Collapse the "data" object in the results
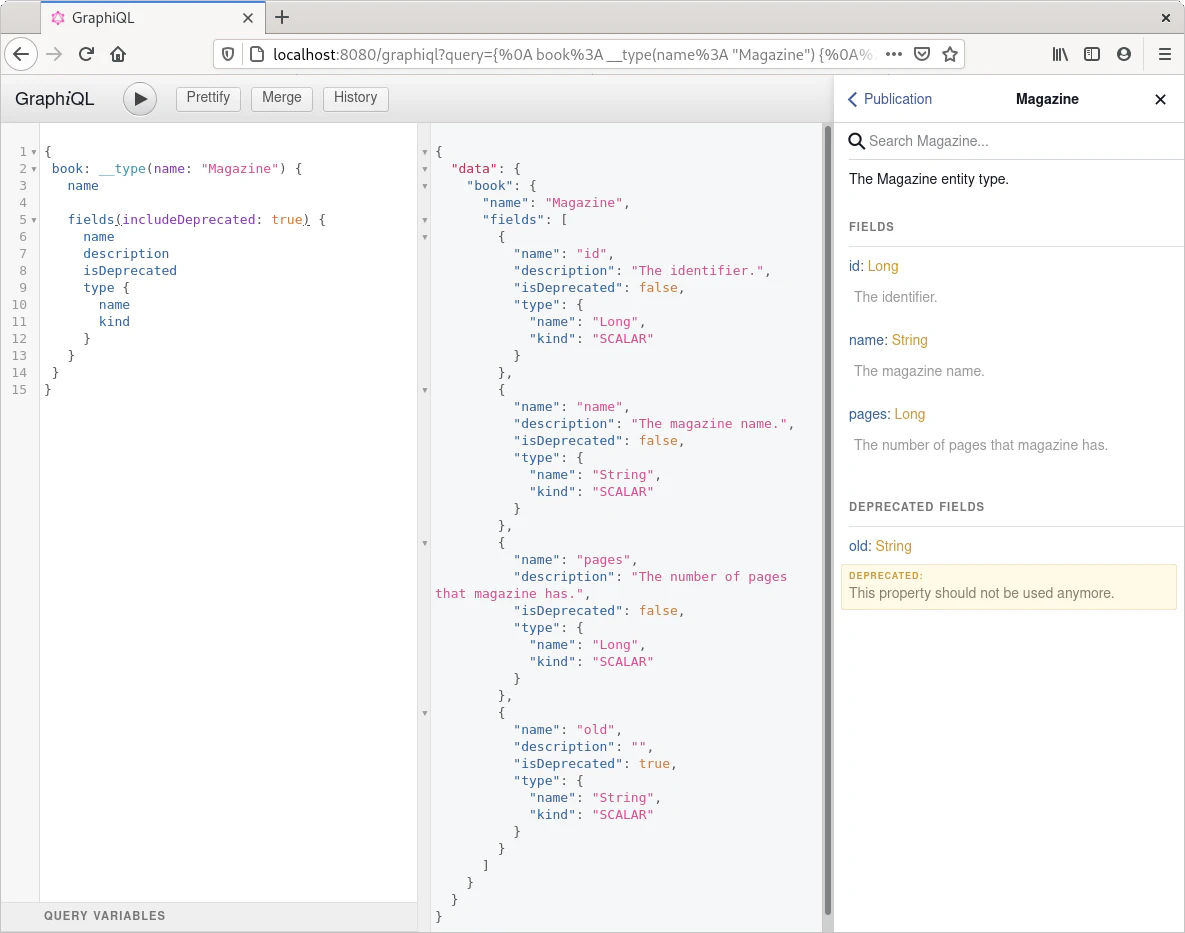This screenshot has height=933, width=1185. [425, 169]
